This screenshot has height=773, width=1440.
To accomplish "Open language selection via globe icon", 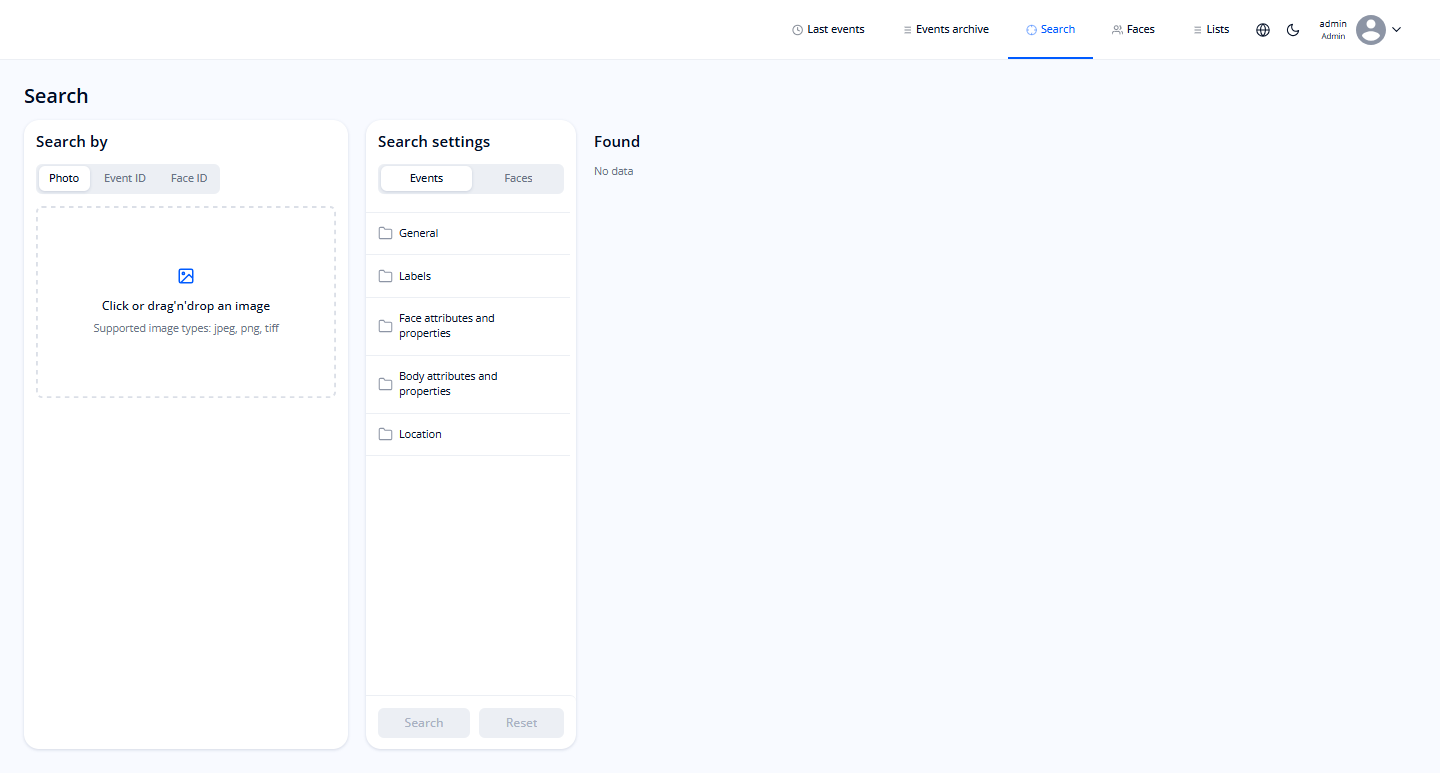I will pos(1262,29).
